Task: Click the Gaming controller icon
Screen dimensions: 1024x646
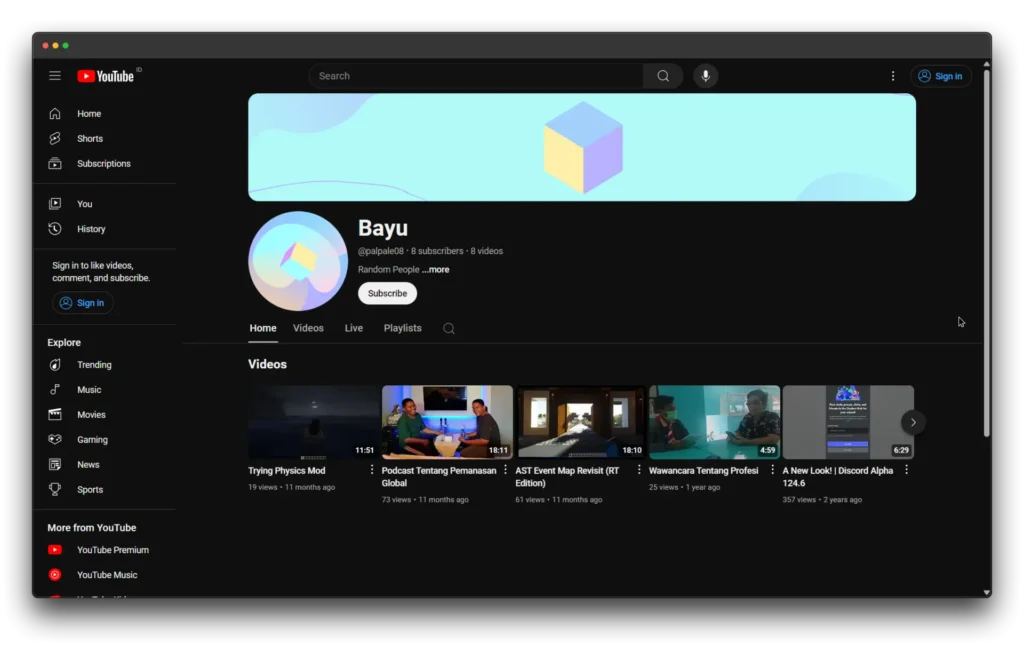Action: tap(55, 440)
